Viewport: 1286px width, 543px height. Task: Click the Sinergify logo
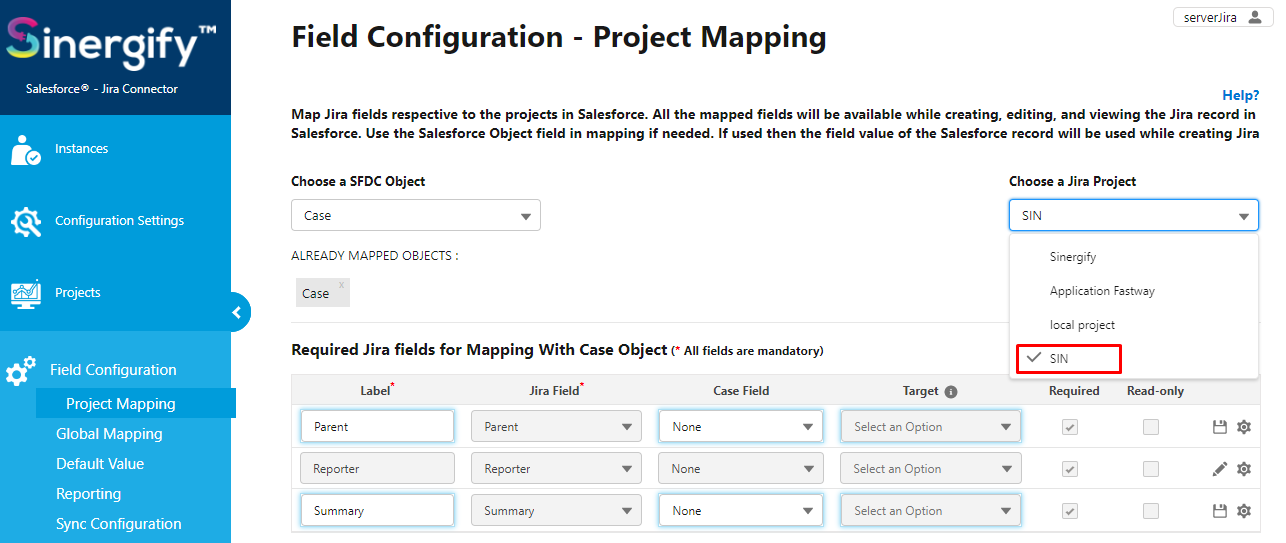pos(111,43)
